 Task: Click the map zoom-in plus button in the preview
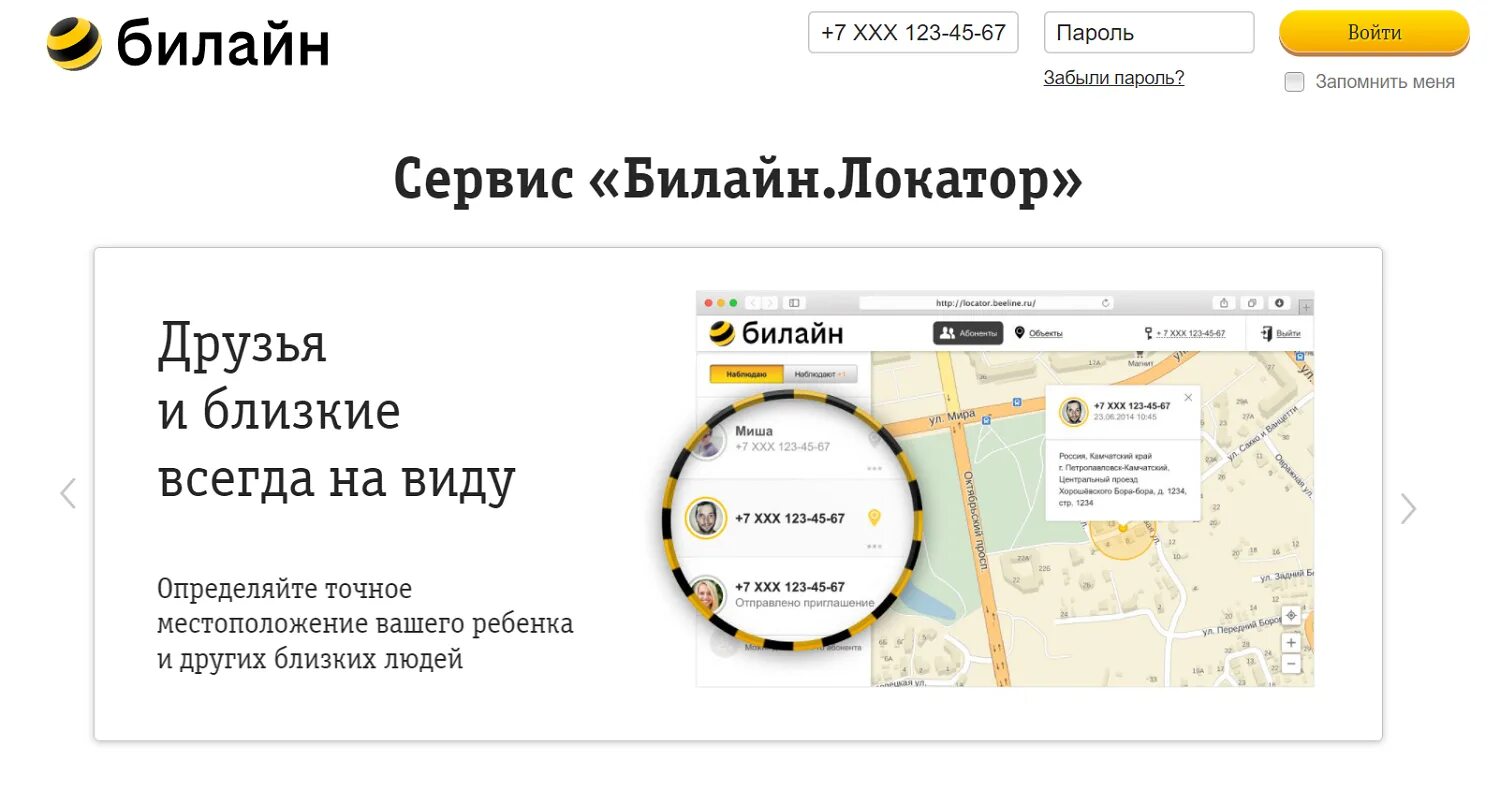click(1291, 643)
